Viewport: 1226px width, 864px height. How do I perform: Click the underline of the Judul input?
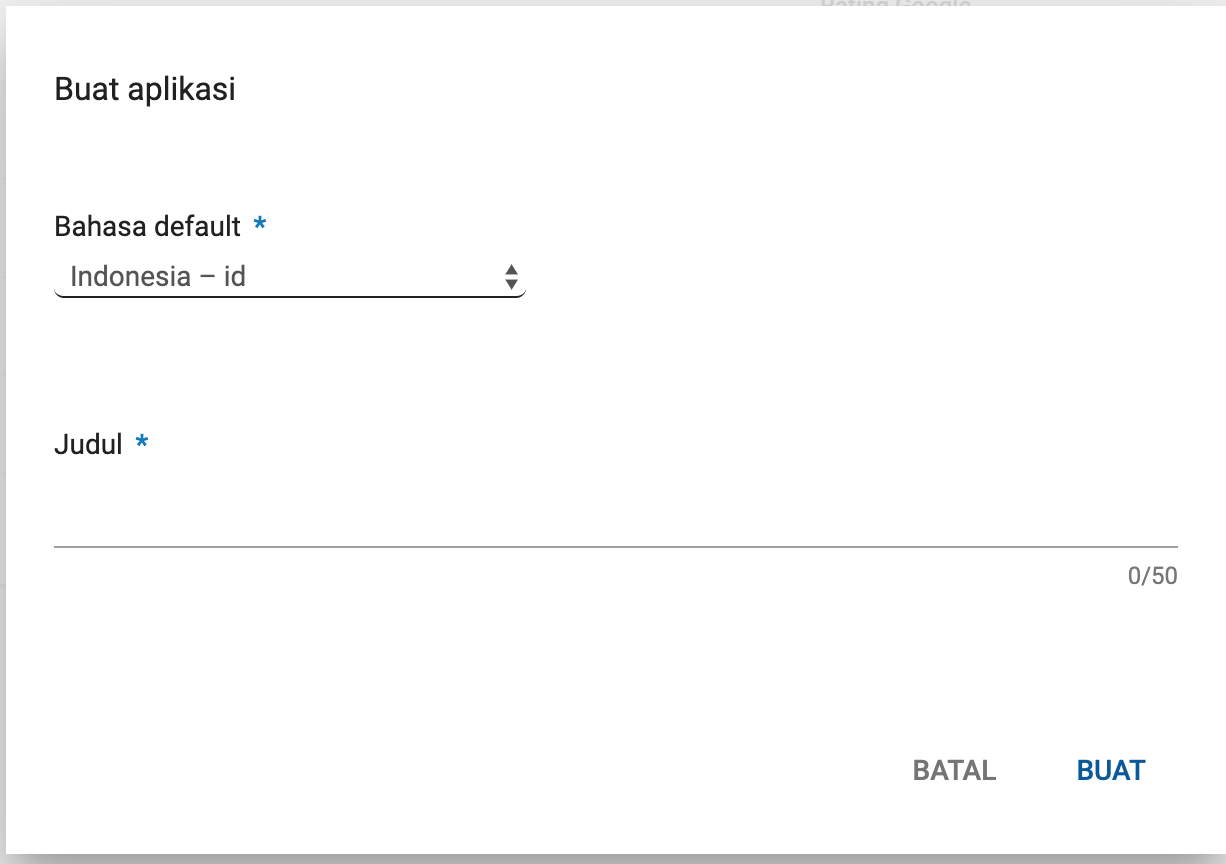click(x=615, y=546)
